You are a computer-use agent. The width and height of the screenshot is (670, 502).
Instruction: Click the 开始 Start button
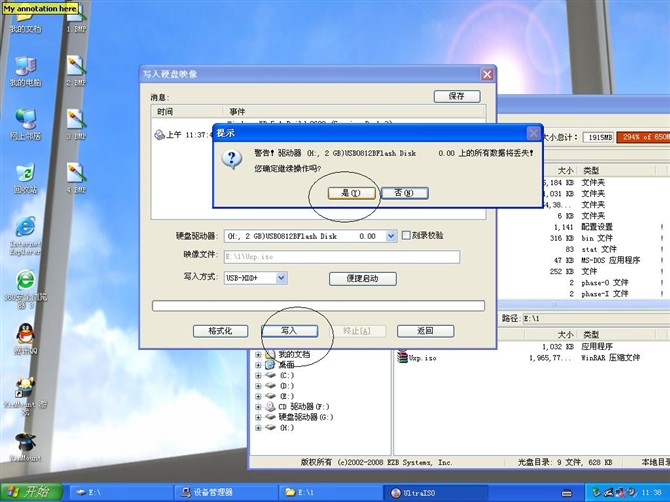[30, 492]
